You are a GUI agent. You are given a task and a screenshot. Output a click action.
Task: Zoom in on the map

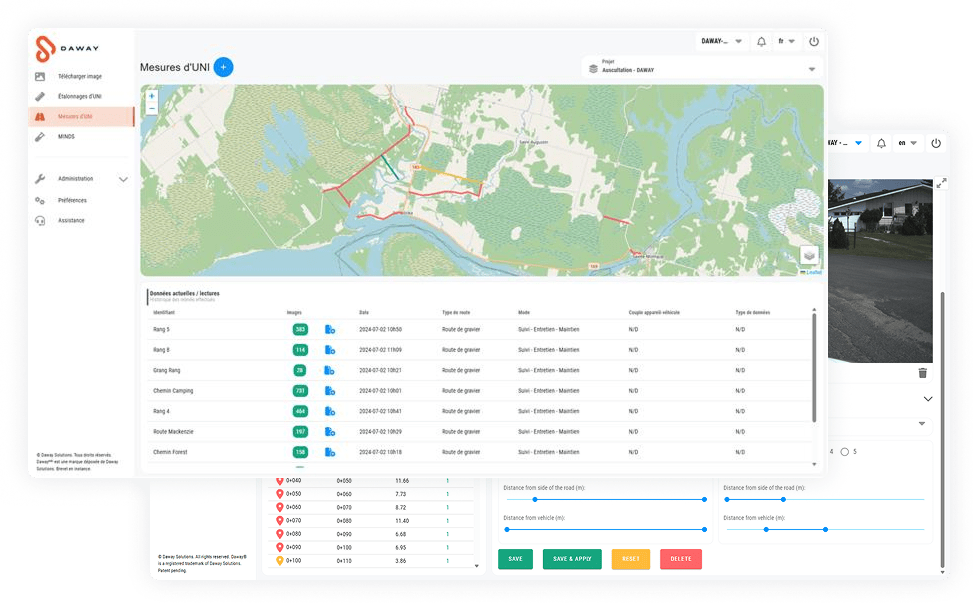[x=152, y=97]
